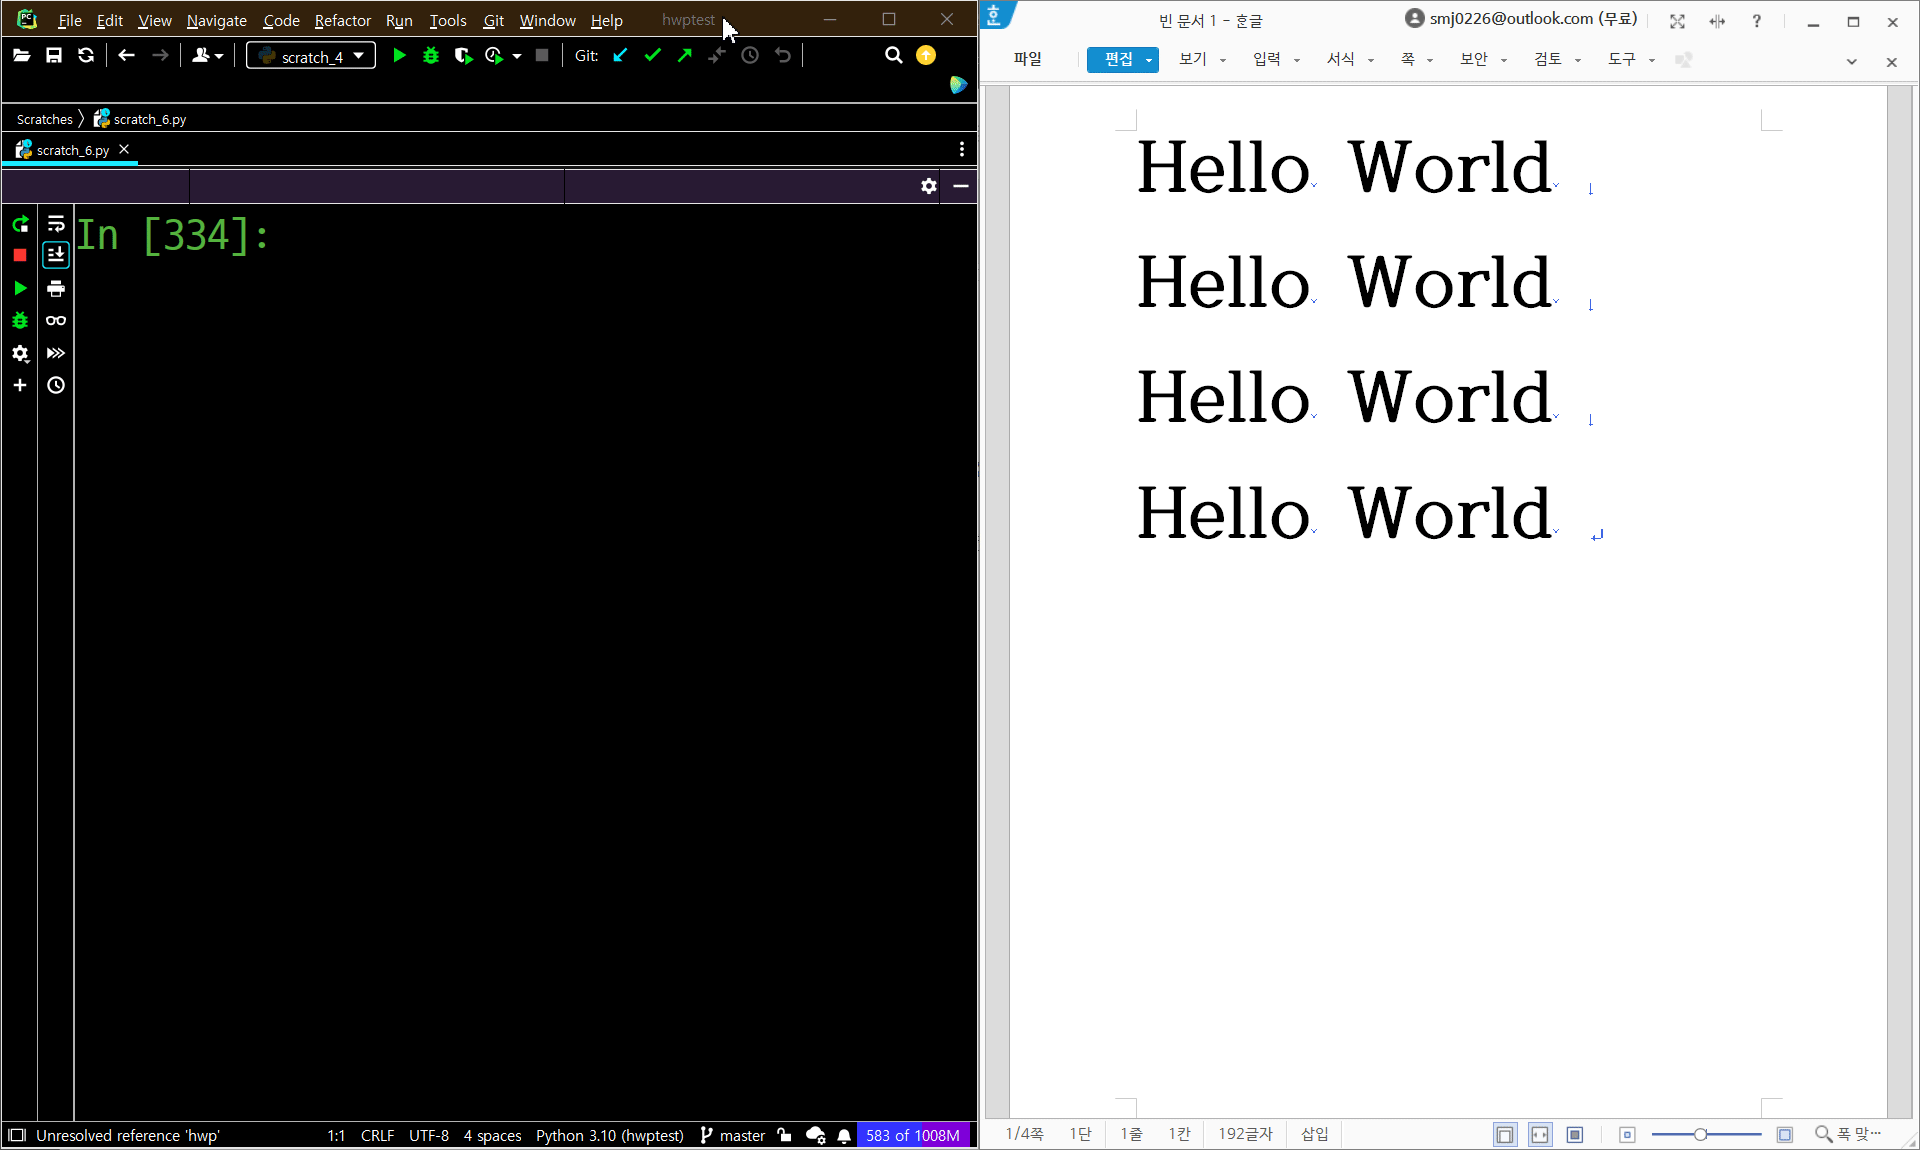Click Python 3.10 (hwptest) interpreter label
The height and width of the screenshot is (1150, 1920).
pyautogui.click(x=609, y=1135)
